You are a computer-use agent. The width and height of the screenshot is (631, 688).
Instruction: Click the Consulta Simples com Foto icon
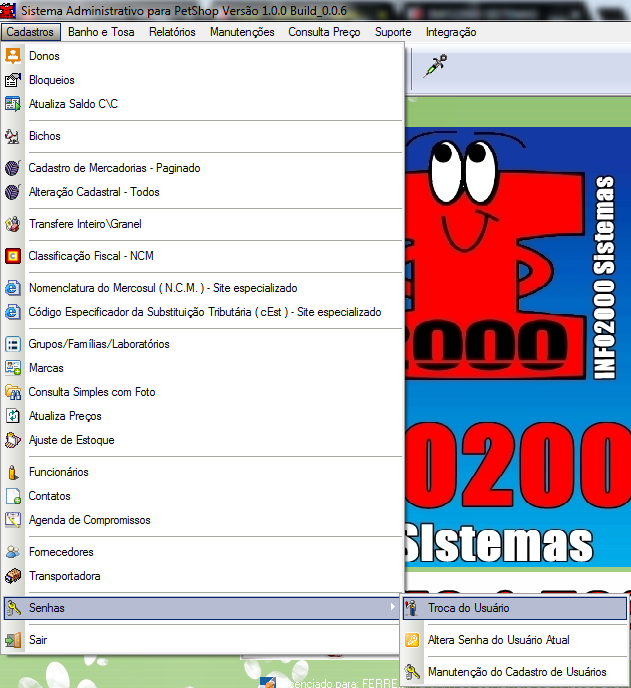click(13, 392)
